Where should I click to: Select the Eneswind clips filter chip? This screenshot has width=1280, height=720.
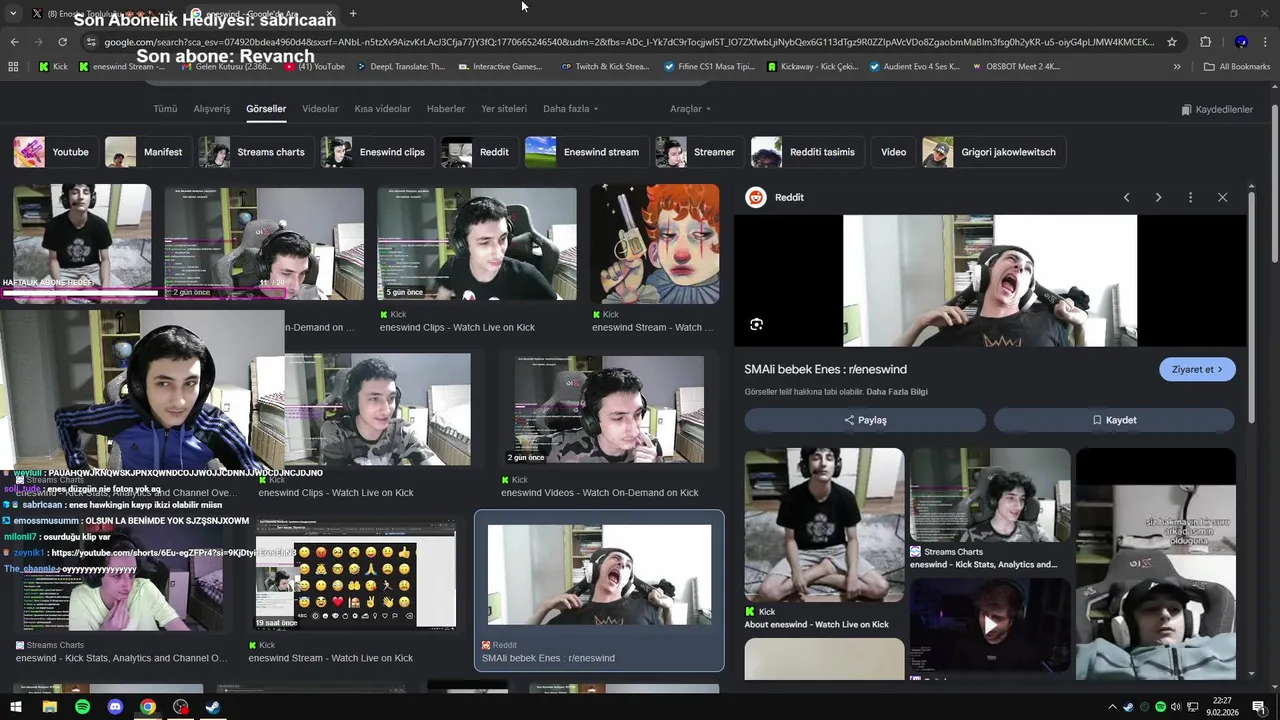(x=377, y=152)
